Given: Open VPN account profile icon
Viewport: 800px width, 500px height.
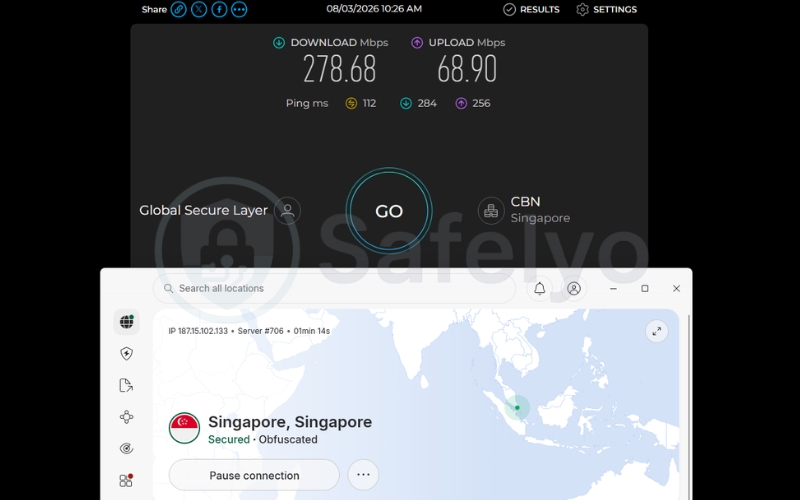Looking at the screenshot, I should tap(573, 288).
